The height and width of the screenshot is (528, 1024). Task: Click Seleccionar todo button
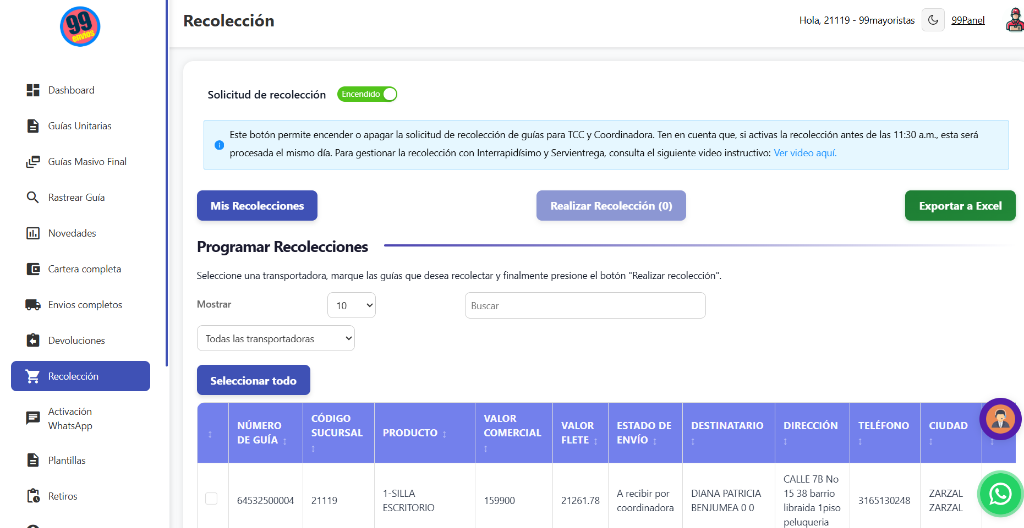(253, 381)
